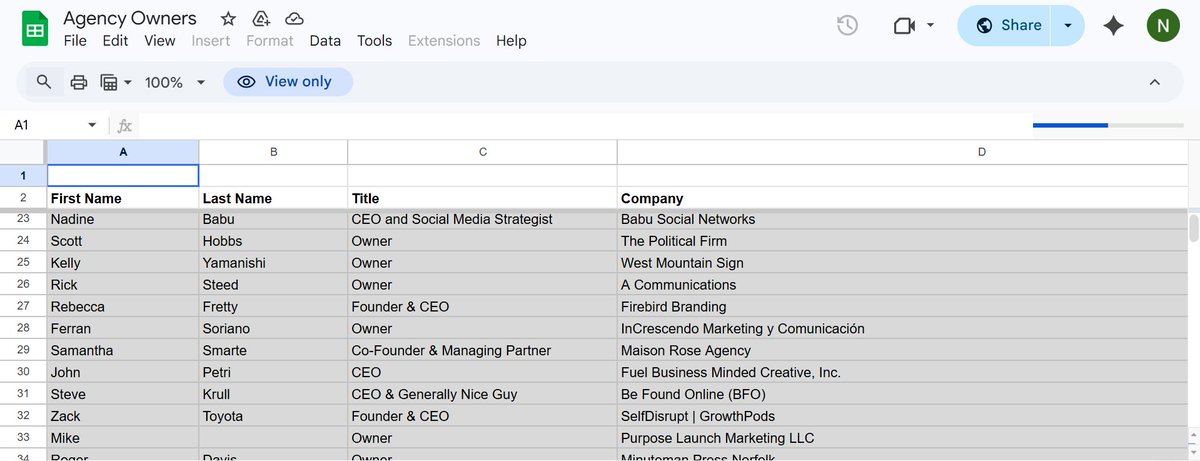The width and height of the screenshot is (1200, 461).
Task: Select Co-Founder & Managing Partner cell
Action: (x=482, y=351)
